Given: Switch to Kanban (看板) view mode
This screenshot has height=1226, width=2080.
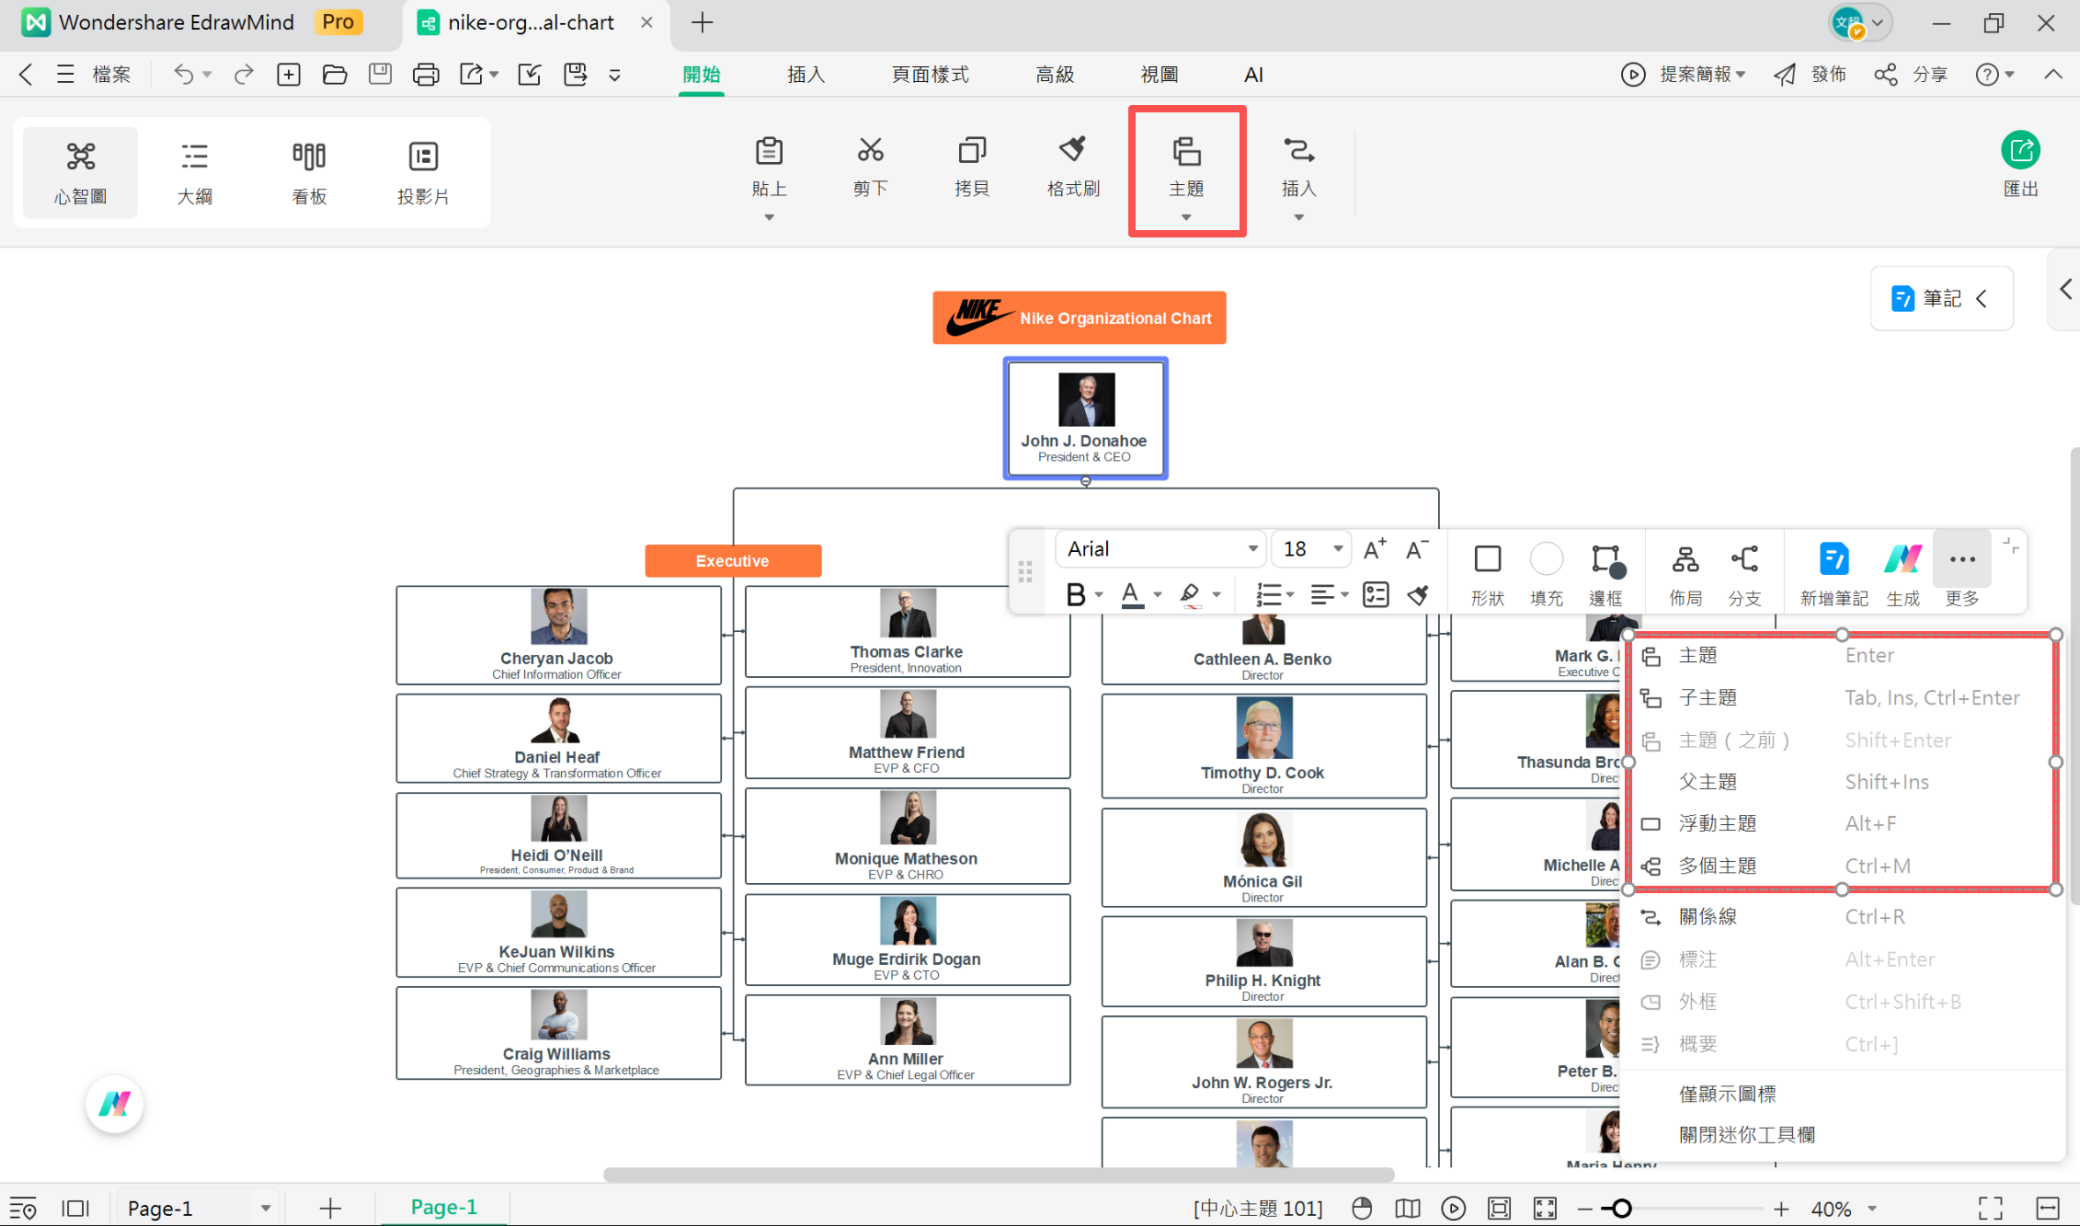Looking at the screenshot, I should click(309, 171).
